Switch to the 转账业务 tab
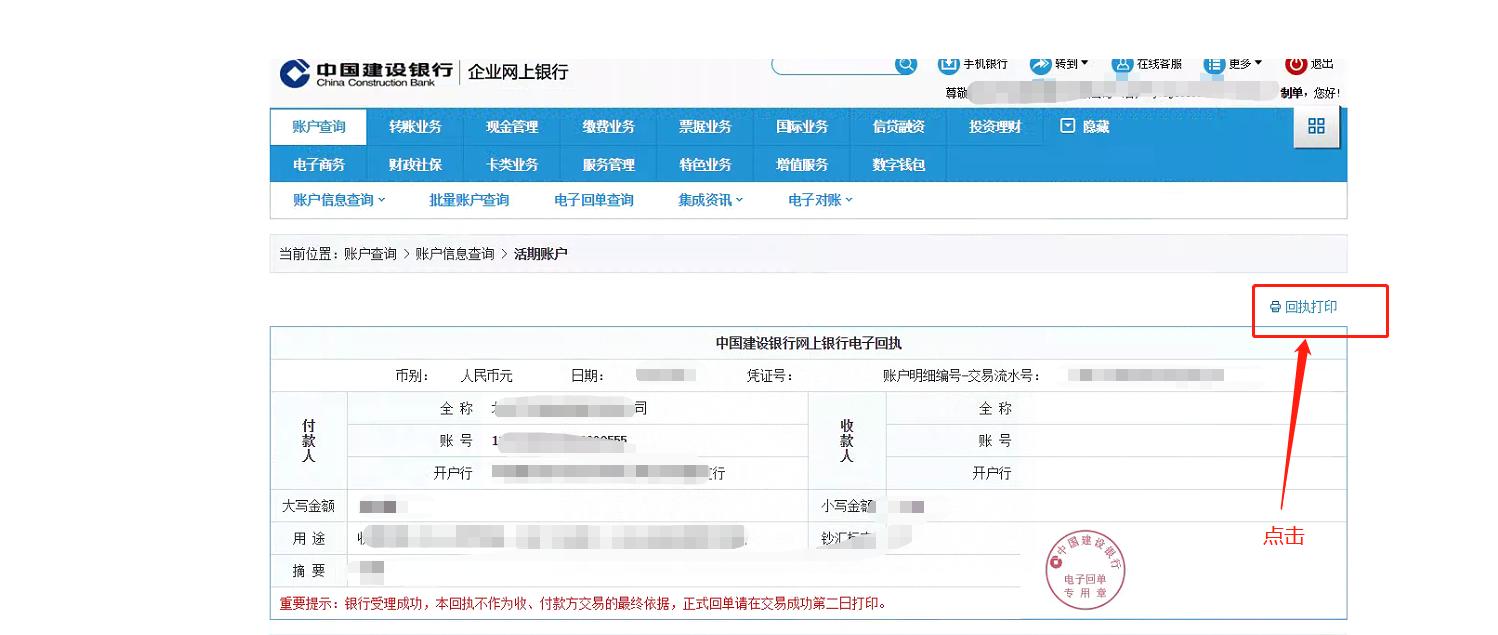This screenshot has width=1498, height=635. (414, 127)
